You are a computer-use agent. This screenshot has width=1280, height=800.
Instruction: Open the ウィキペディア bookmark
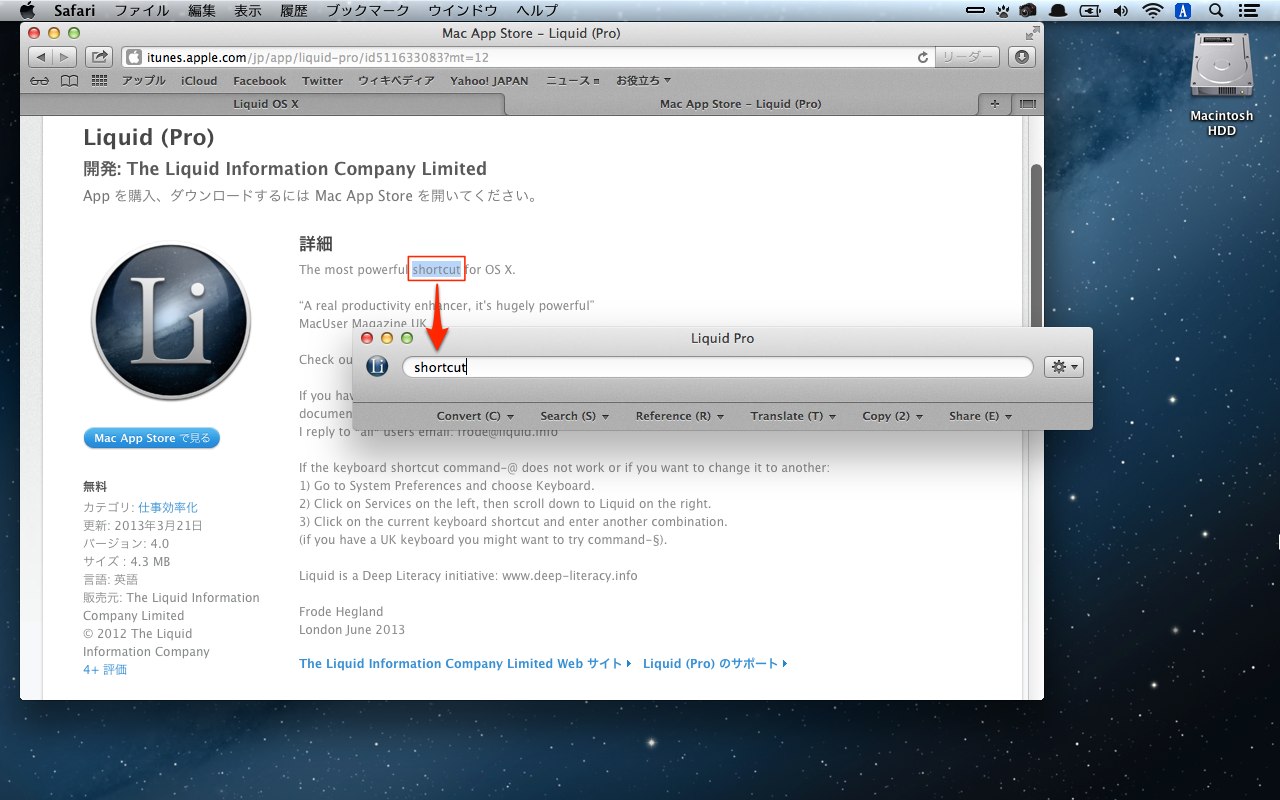pyautogui.click(x=396, y=80)
